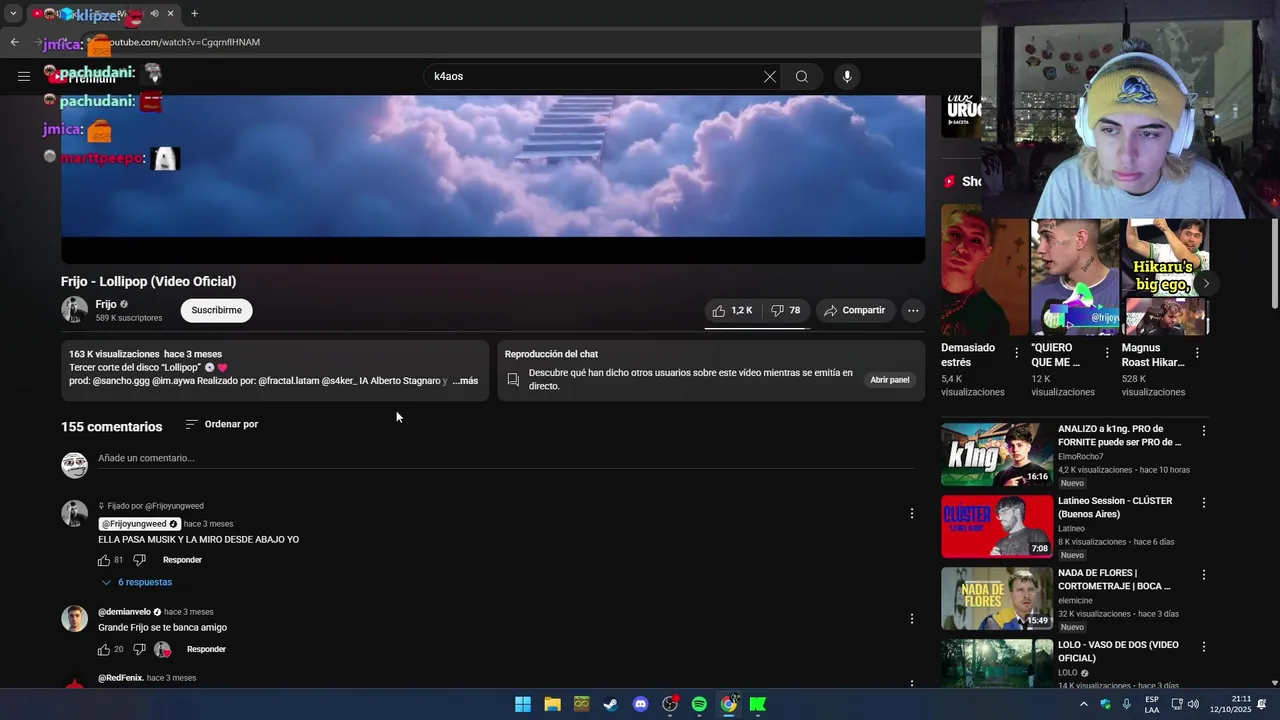Open the Windows Start menu
1280x720 pixels.
(x=523, y=704)
